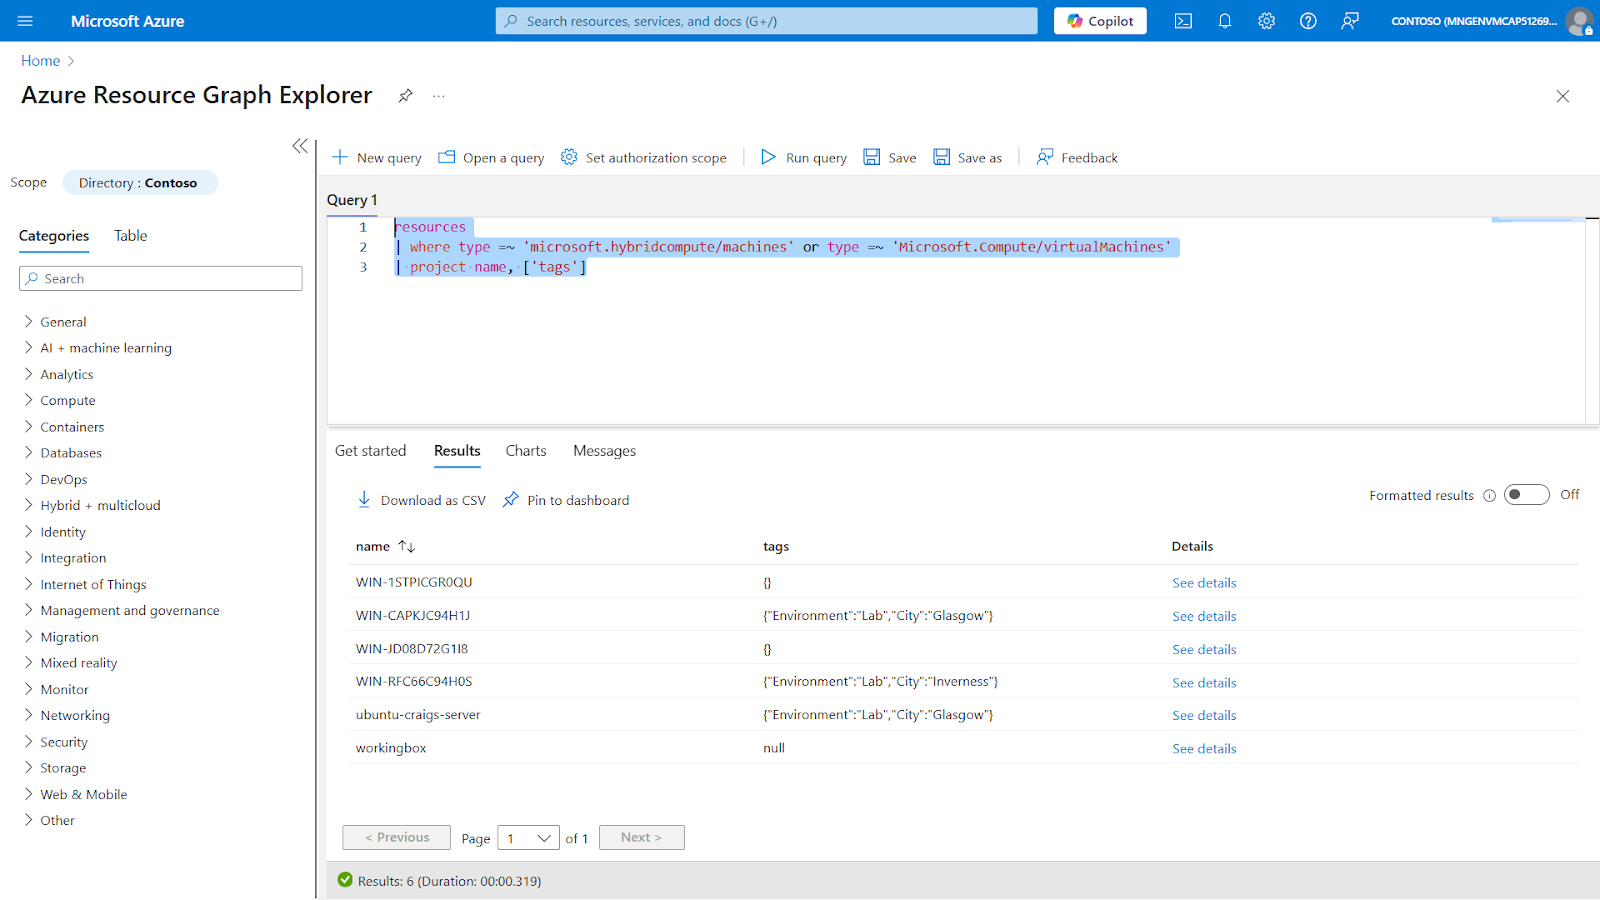Screen dimensions: 1600x900
Task: Expand the Web & Mobile category
Action: click(75, 795)
